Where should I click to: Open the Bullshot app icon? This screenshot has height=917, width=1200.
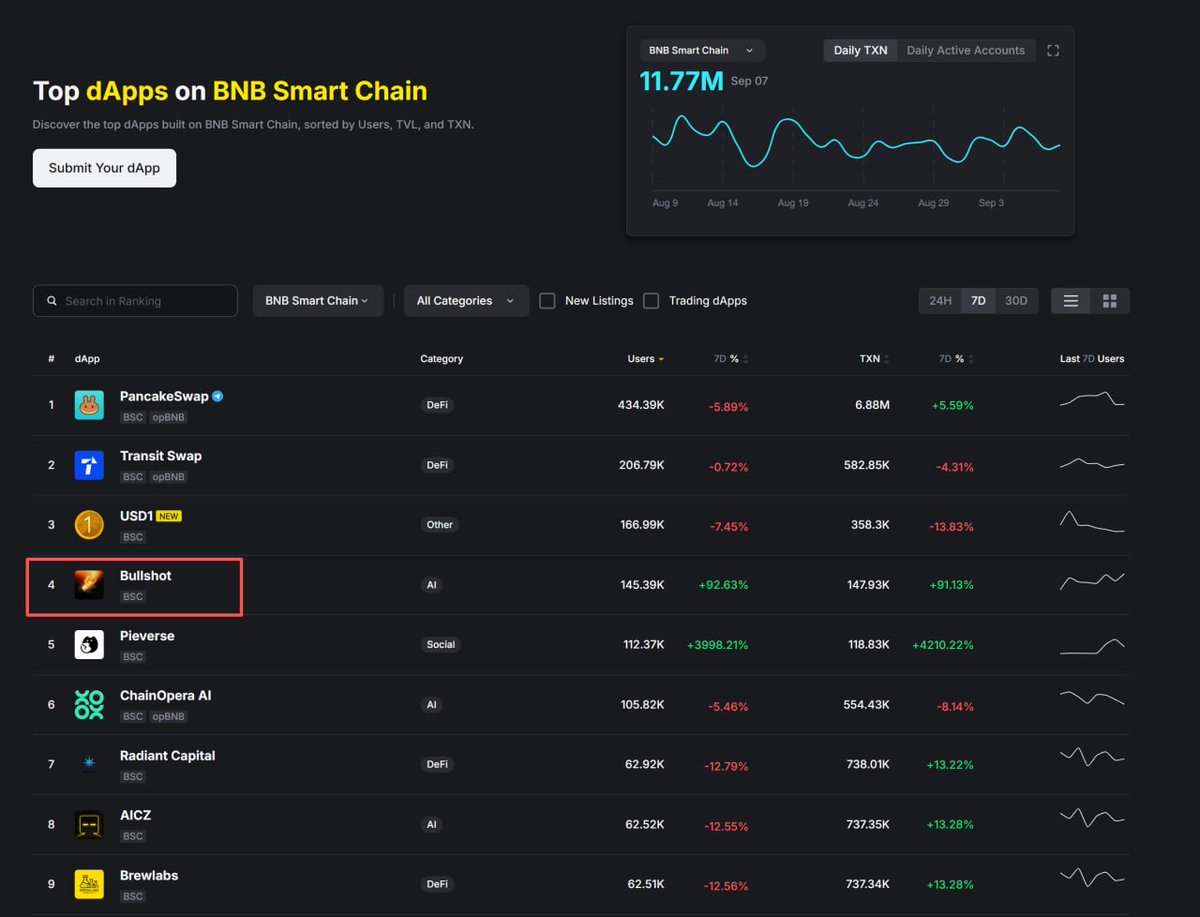89,585
